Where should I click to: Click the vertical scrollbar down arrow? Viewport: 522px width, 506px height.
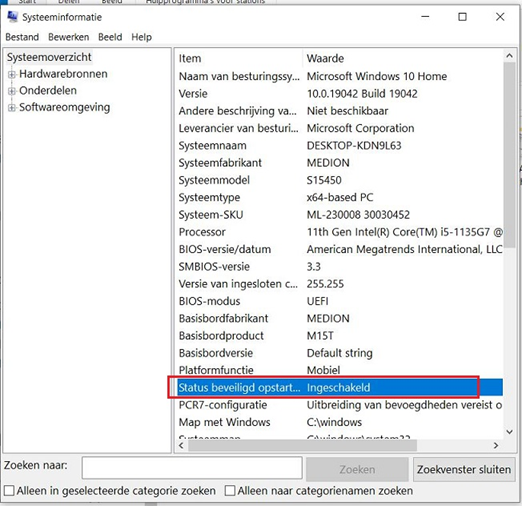point(509,432)
